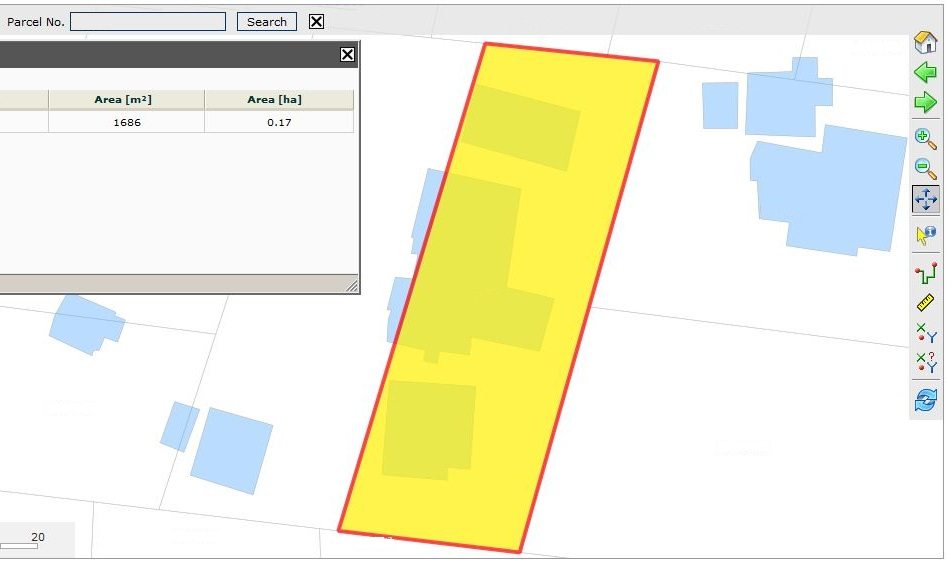This screenshot has height=563, width=949.
Task: Close the parcel results panel
Action: pyautogui.click(x=347, y=54)
